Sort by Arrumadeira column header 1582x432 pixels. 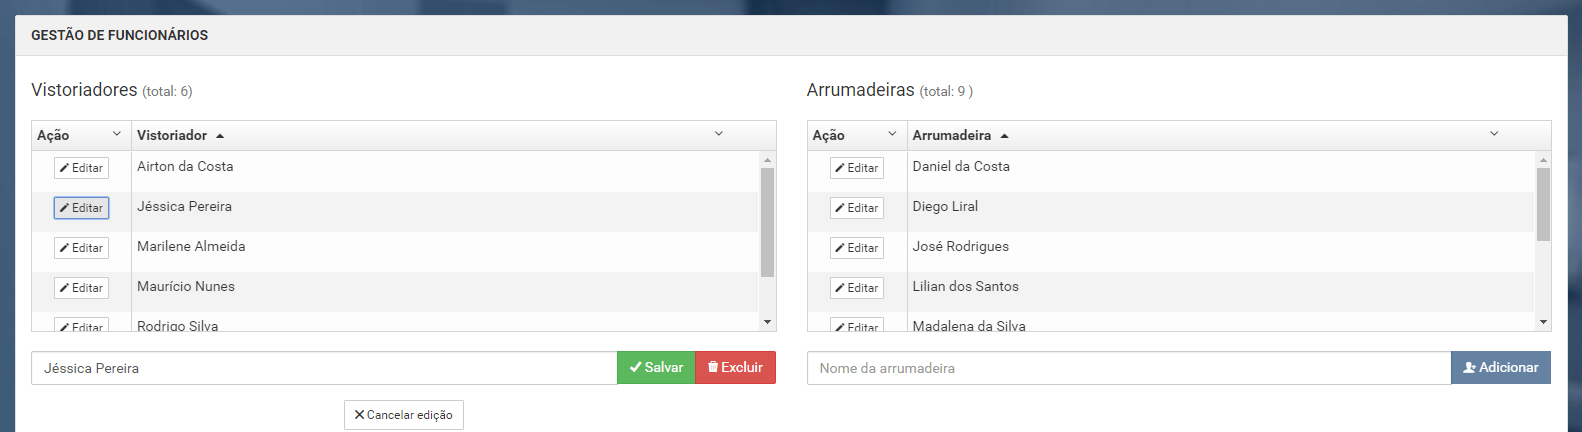click(951, 135)
